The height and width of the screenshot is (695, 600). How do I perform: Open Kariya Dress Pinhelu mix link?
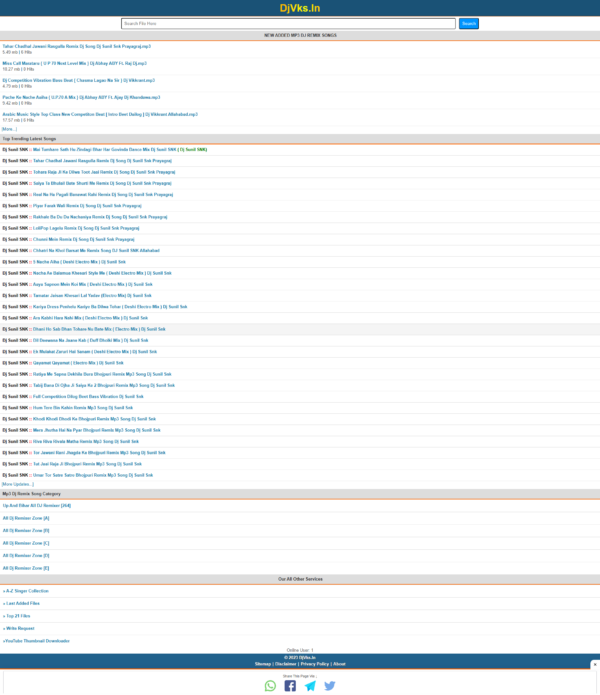point(110,307)
